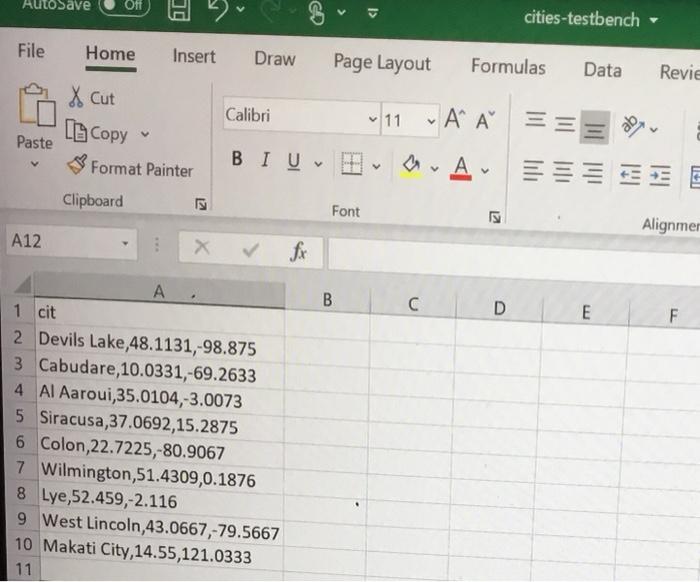Select the Home ribbon tab
Image resolution: width=700 pixels, height=582 pixels.
point(111,54)
